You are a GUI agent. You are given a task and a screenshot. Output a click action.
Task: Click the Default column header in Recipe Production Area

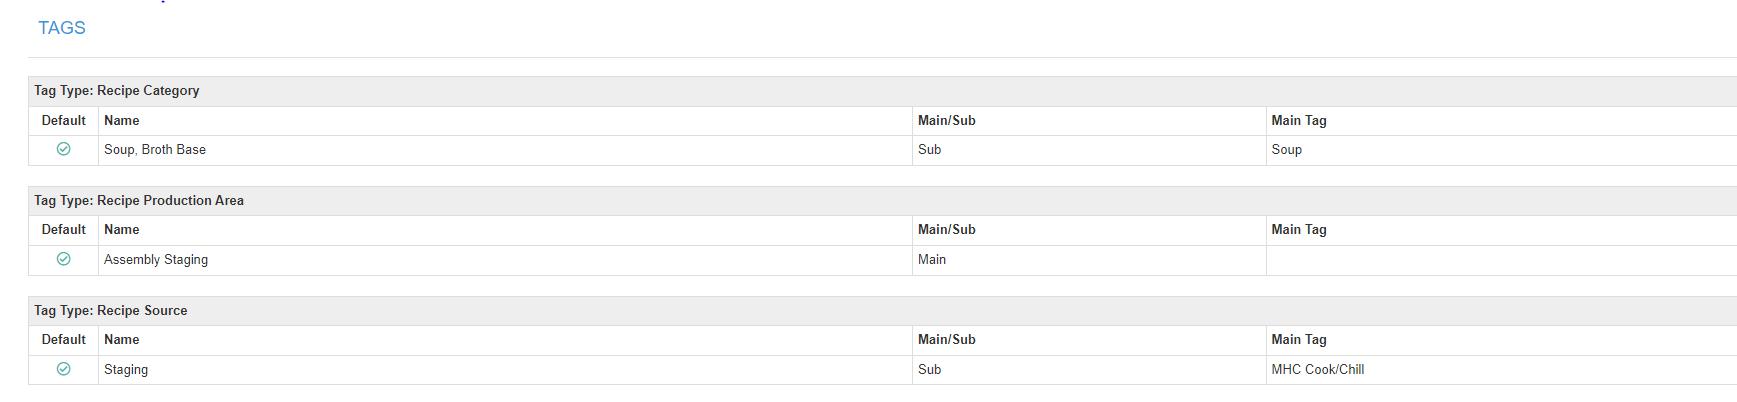click(x=64, y=230)
